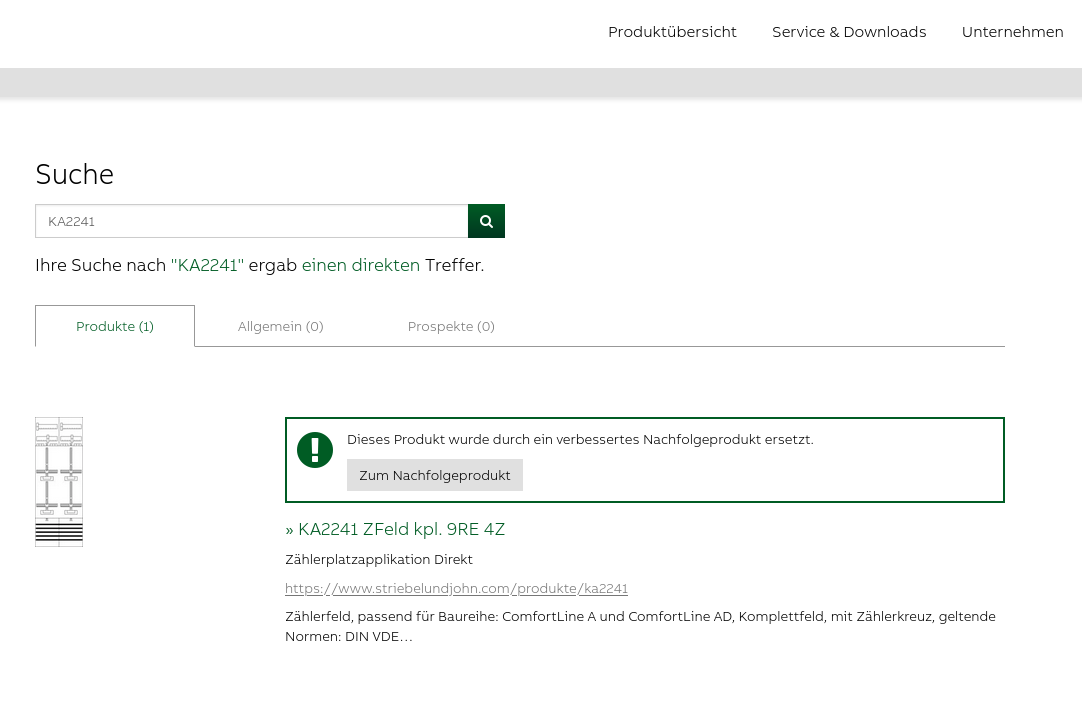Click the magnifier search button
This screenshot has height=704, width=1082.
[x=486, y=221]
